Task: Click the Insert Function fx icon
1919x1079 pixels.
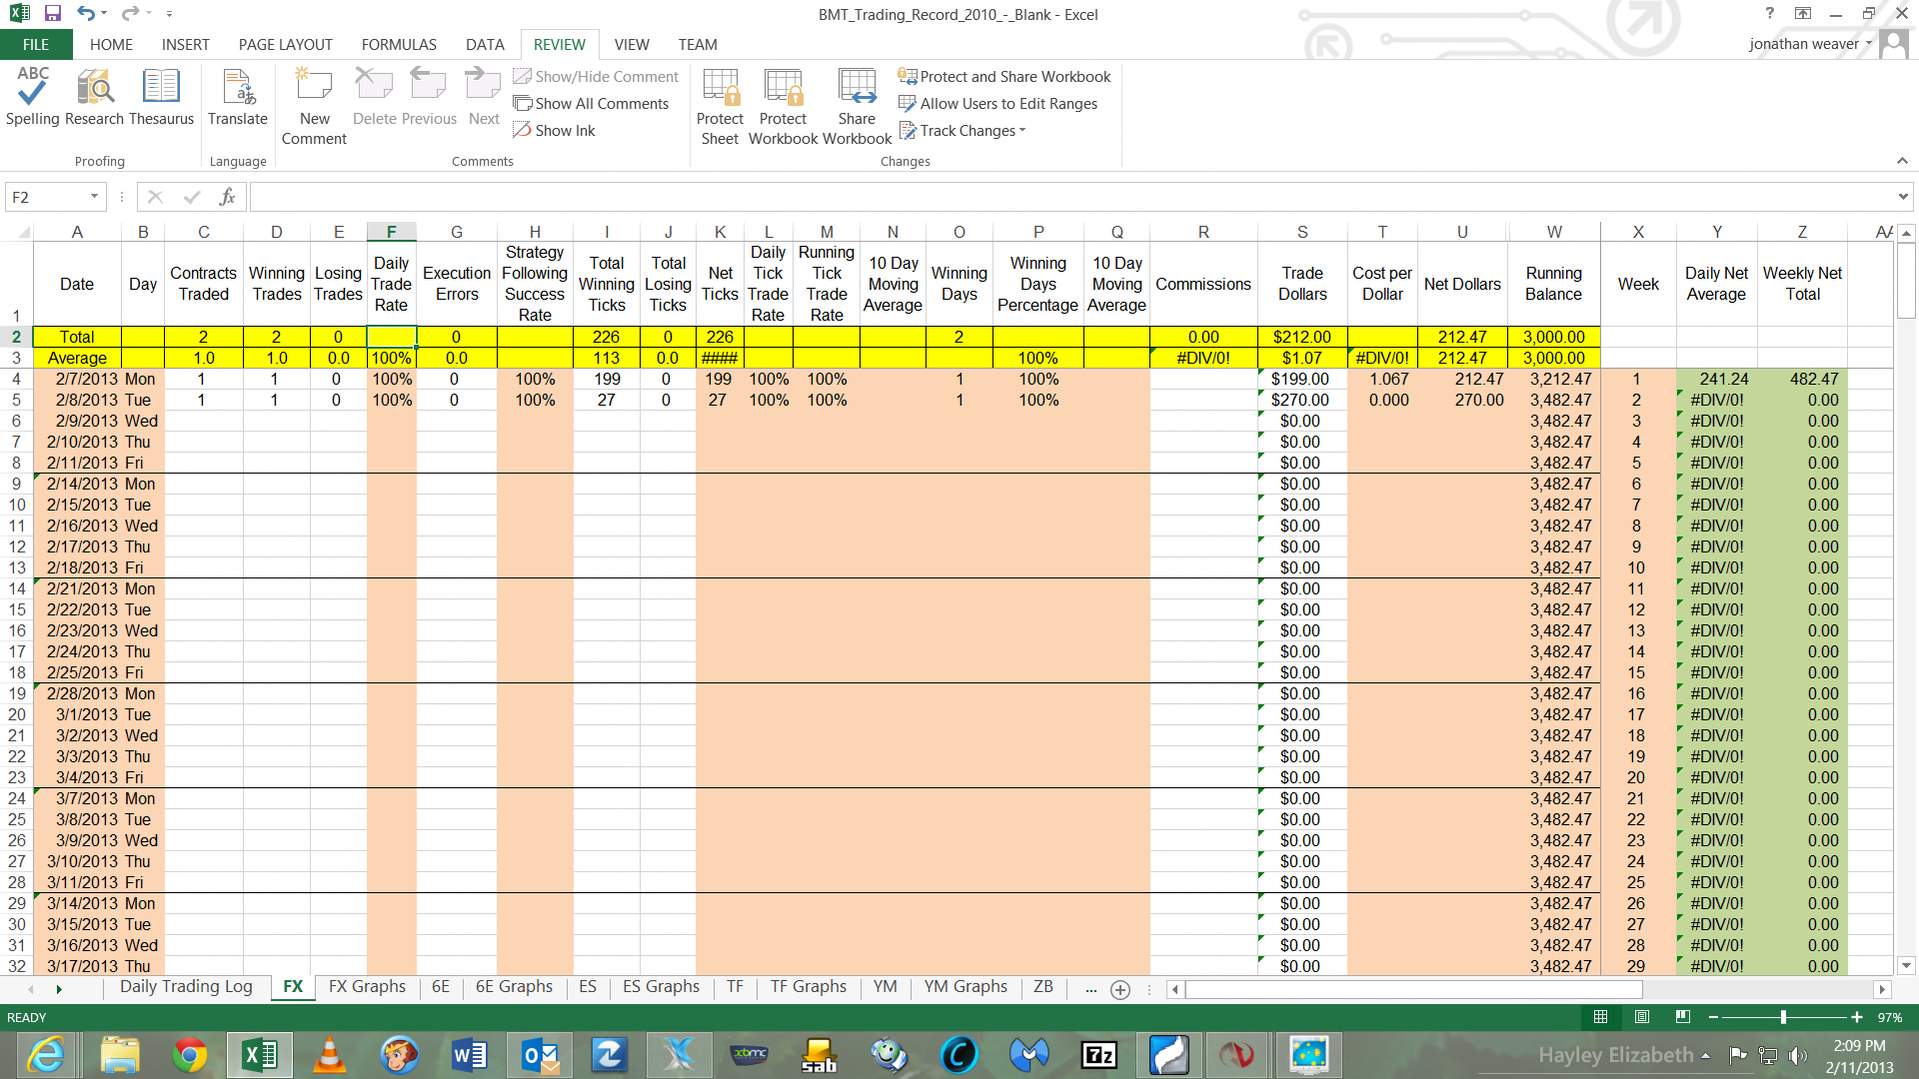Action: 227,197
